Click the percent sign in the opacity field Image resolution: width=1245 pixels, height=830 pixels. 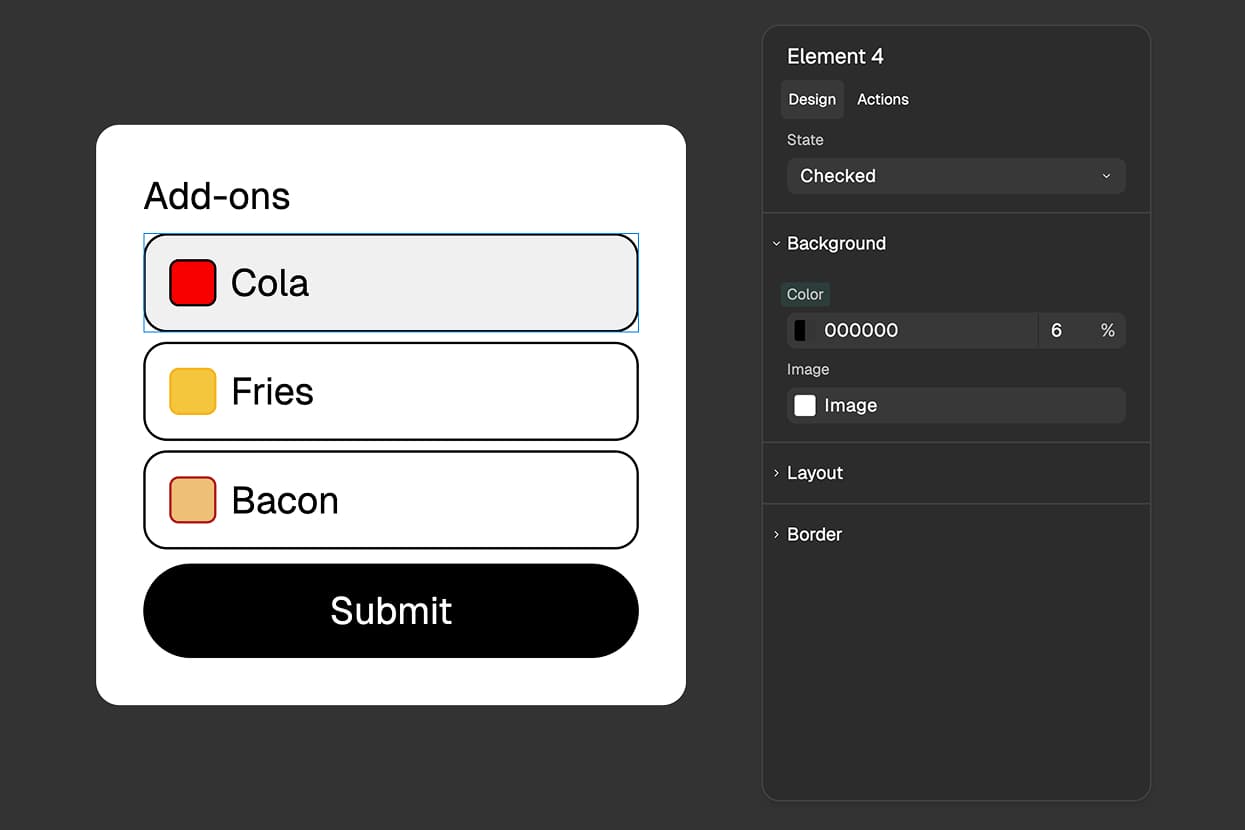1107,330
